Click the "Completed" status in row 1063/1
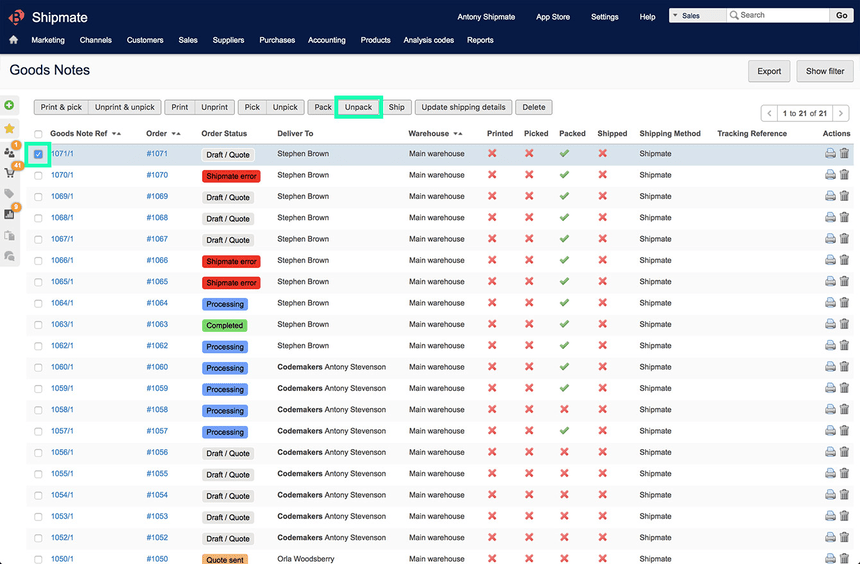This screenshot has width=860, height=564. (224, 325)
